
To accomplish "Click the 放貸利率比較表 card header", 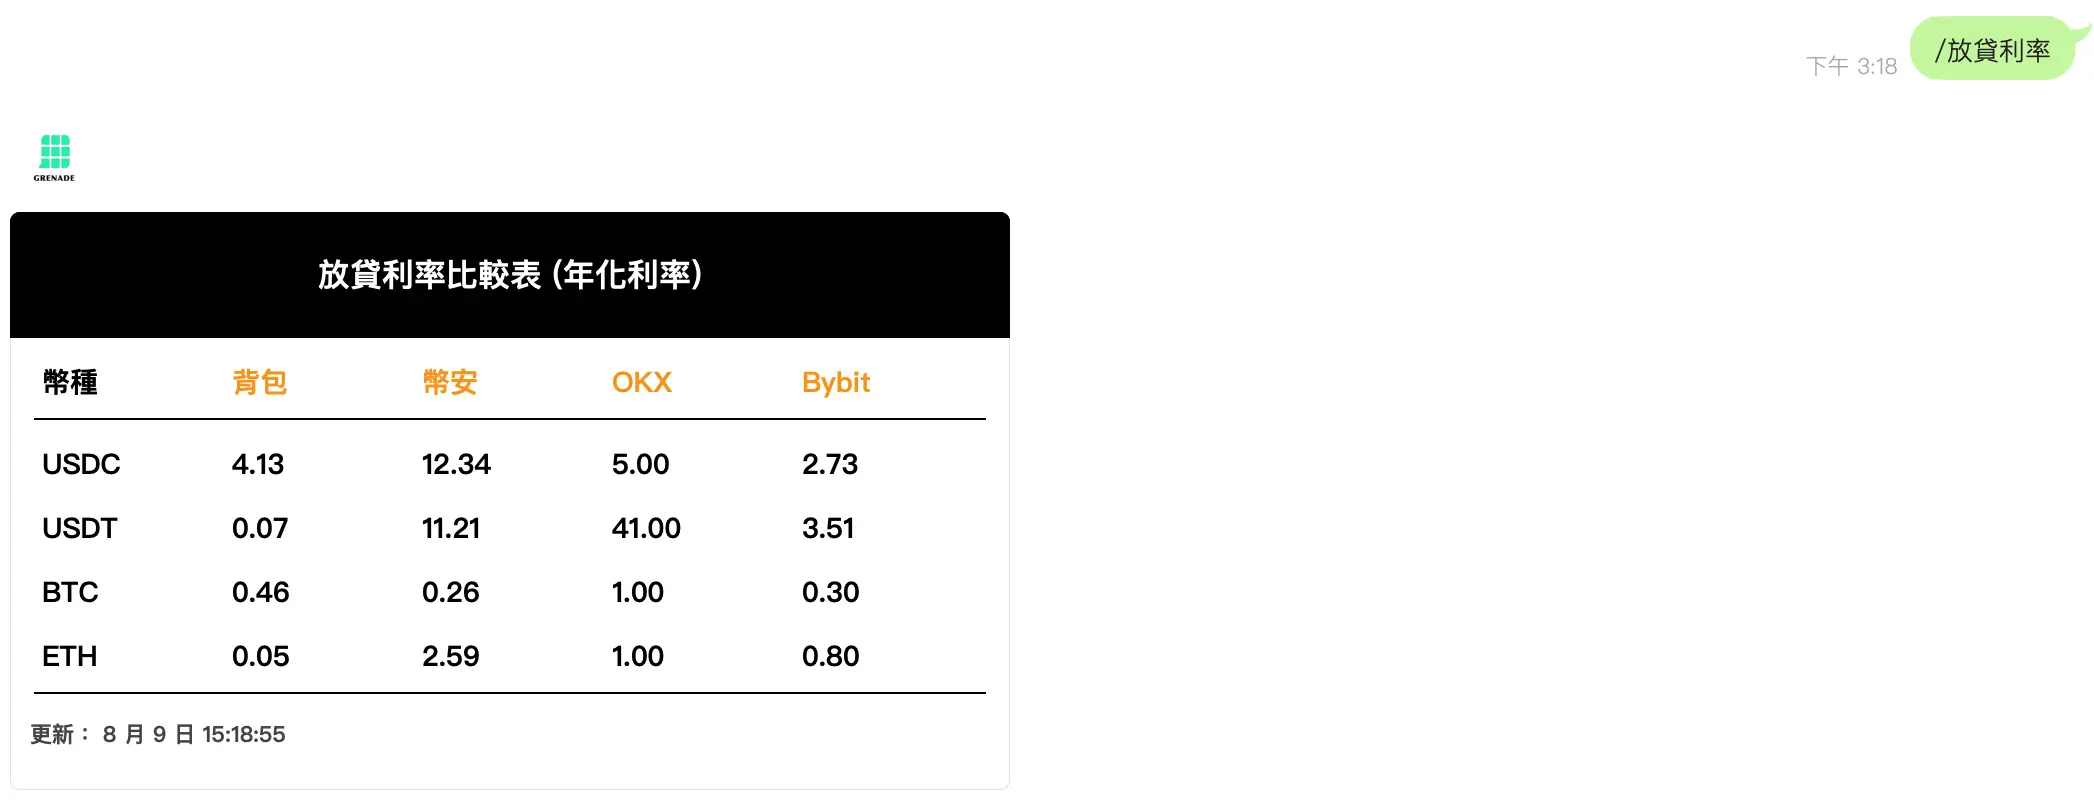I will pyautogui.click(x=510, y=275).
